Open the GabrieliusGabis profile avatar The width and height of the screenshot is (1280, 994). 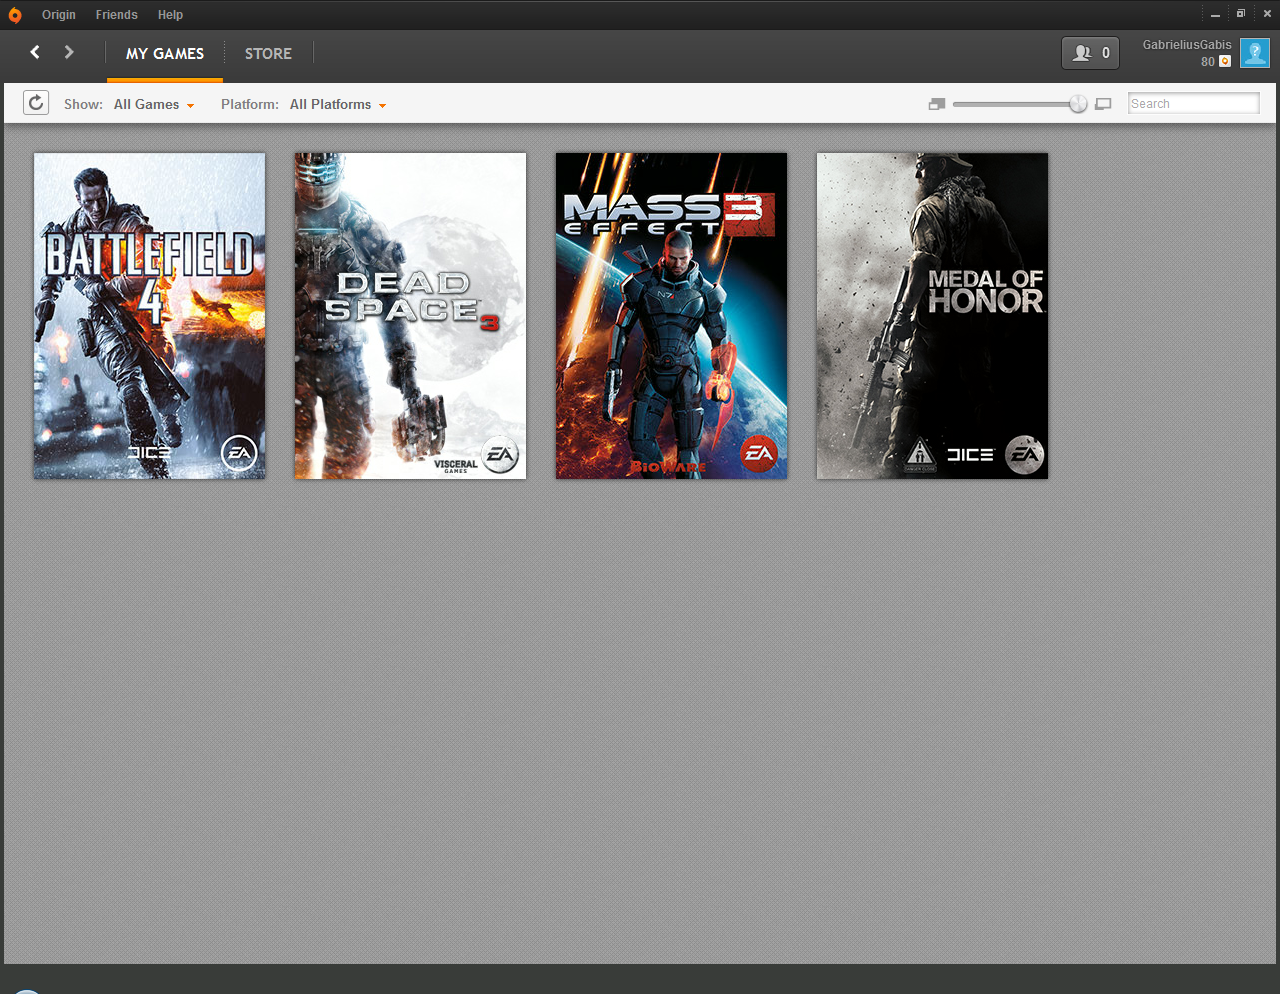click(1255, 53)
